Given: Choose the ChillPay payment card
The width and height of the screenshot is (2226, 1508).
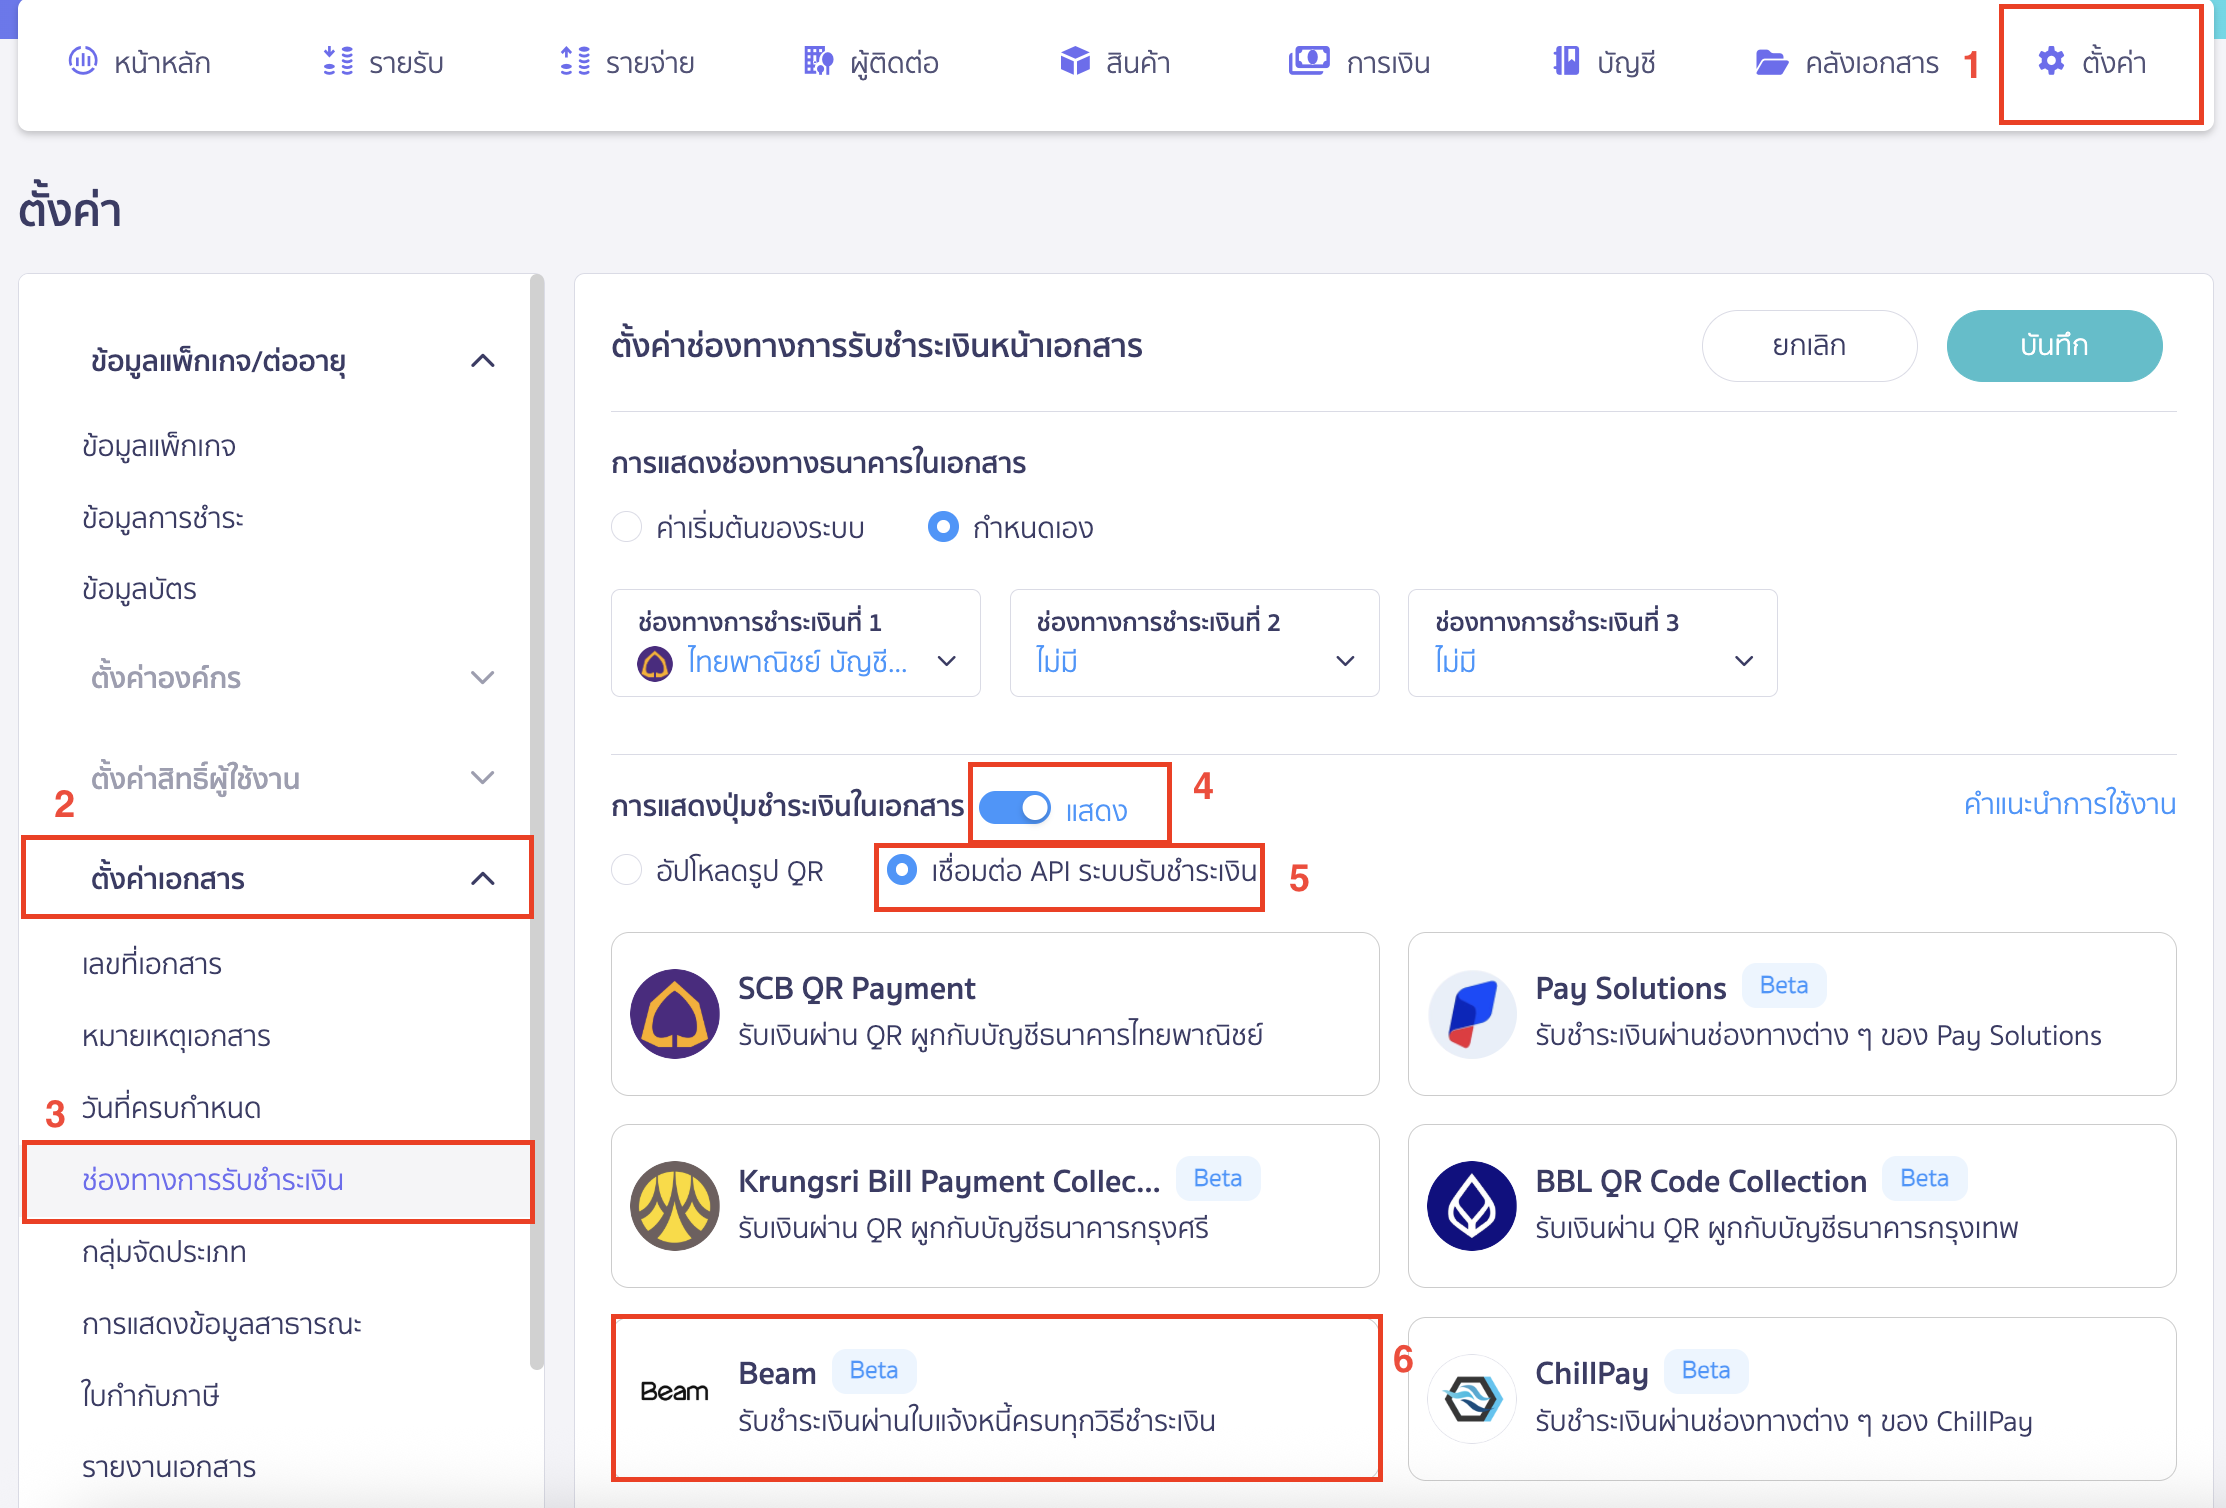Looking at the screenshot, I should coord(1792,1399).
